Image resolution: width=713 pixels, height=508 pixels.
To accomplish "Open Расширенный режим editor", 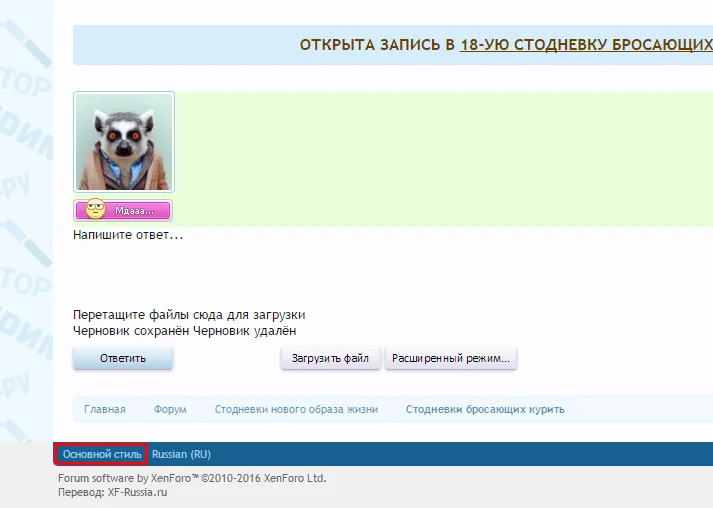I will tap(451, 358).
